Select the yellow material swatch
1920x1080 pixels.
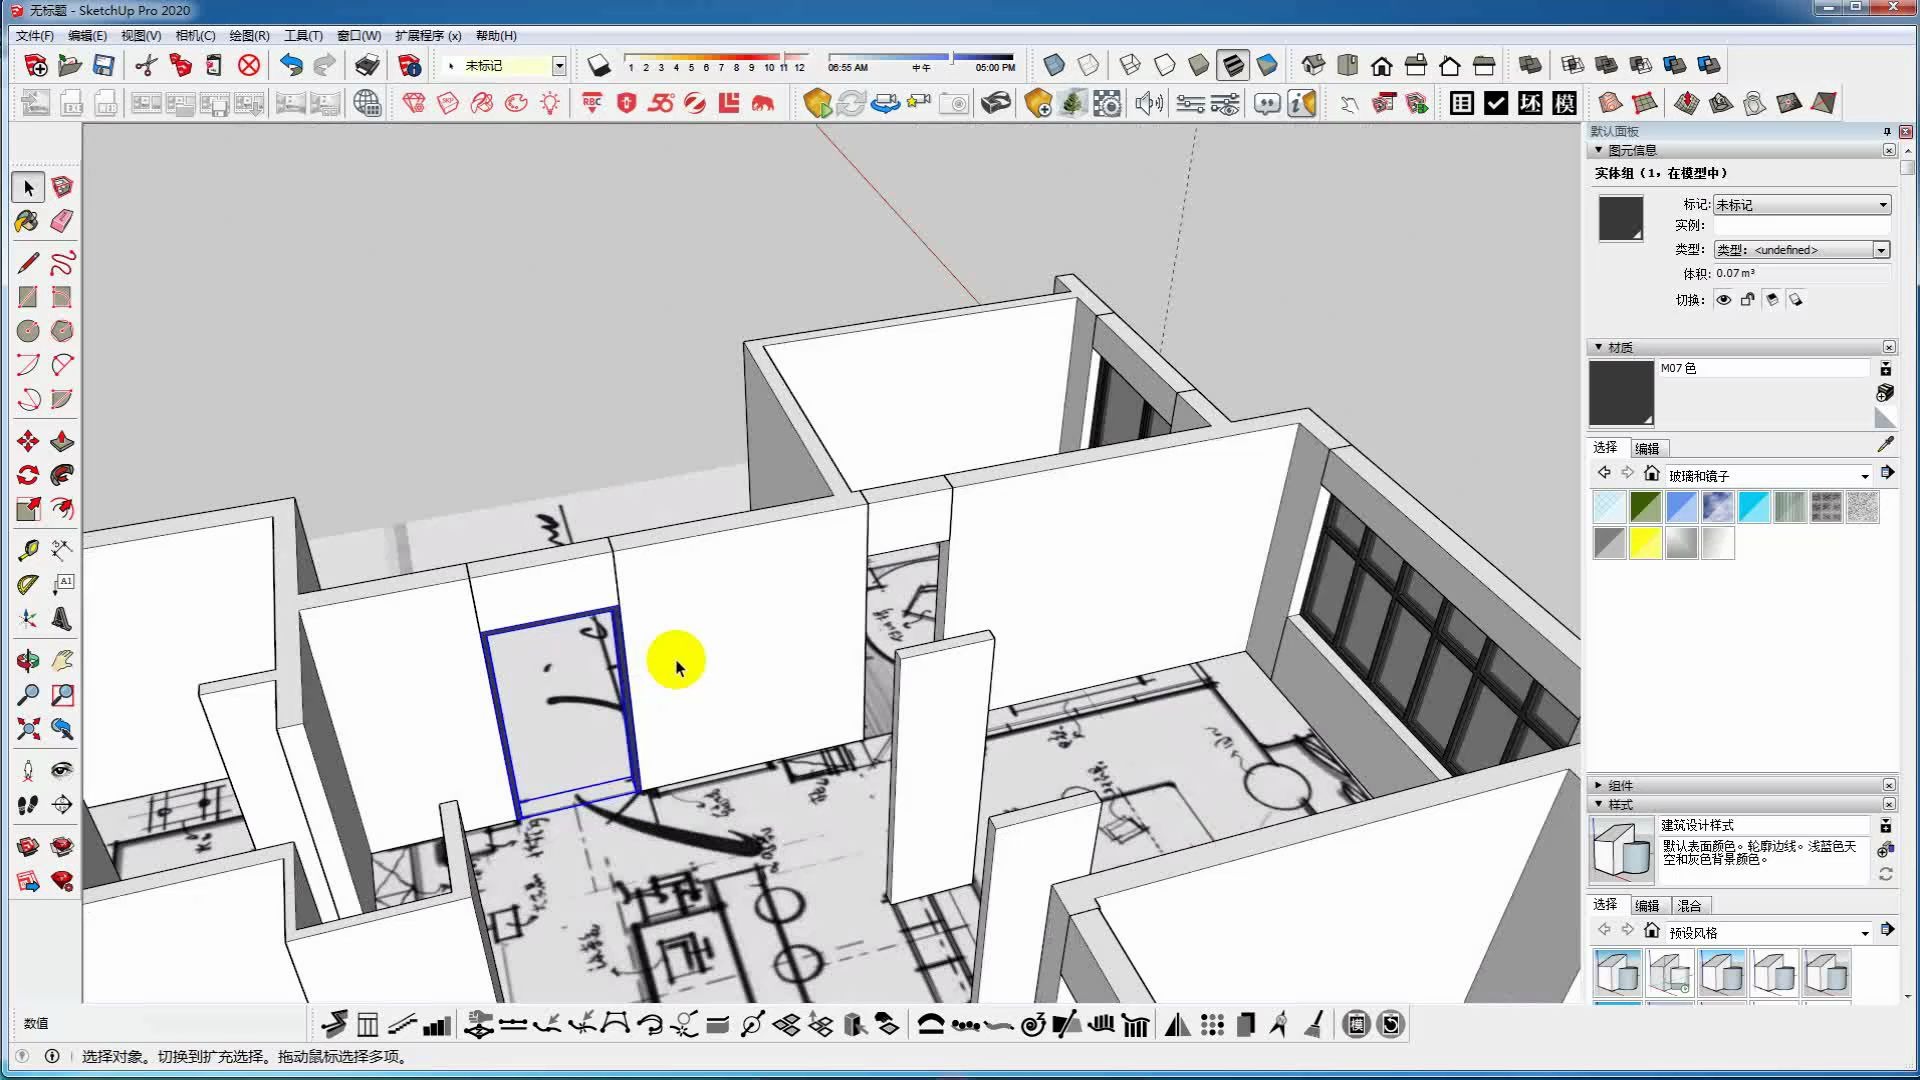[1645, 543]
